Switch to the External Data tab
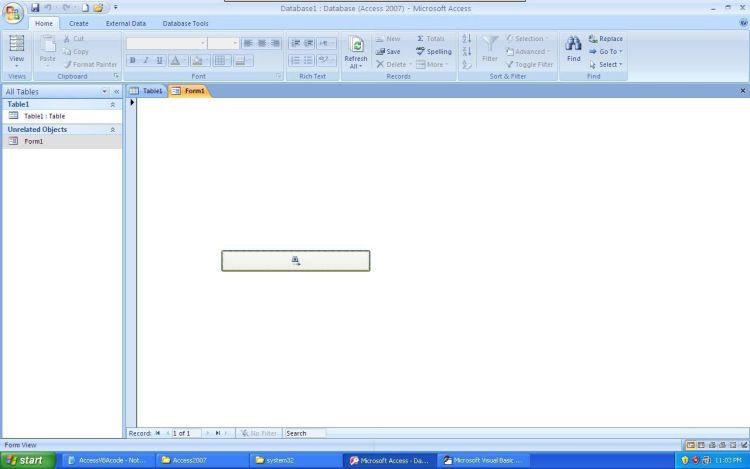The image size is (750, 469). coord(126,23)
